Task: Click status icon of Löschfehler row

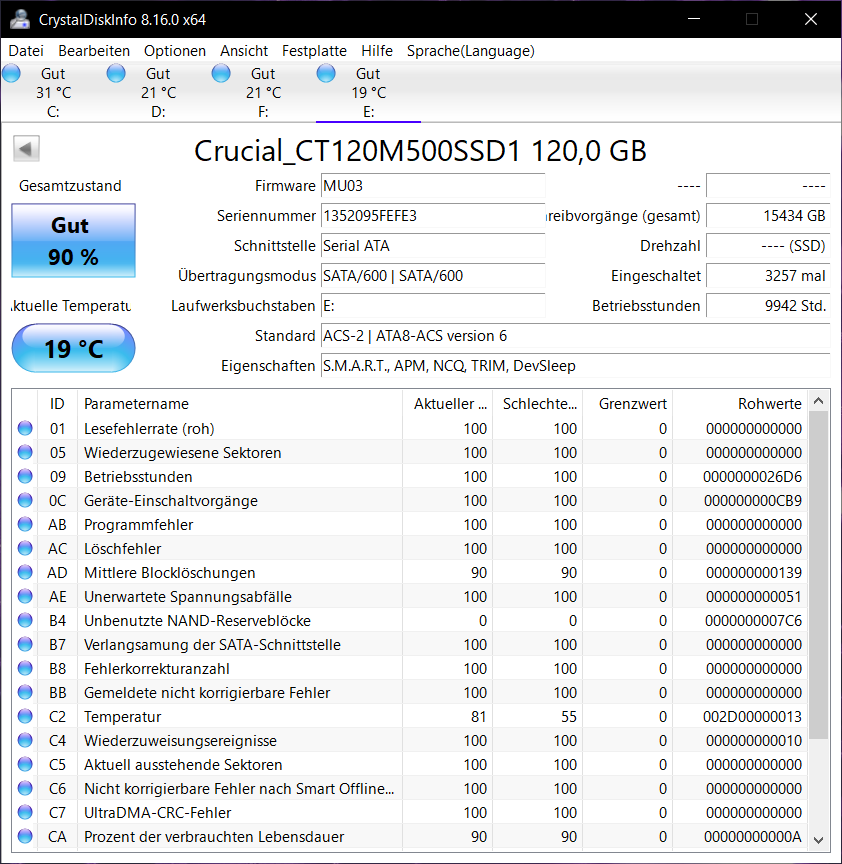Action: (x=25, y=548)
